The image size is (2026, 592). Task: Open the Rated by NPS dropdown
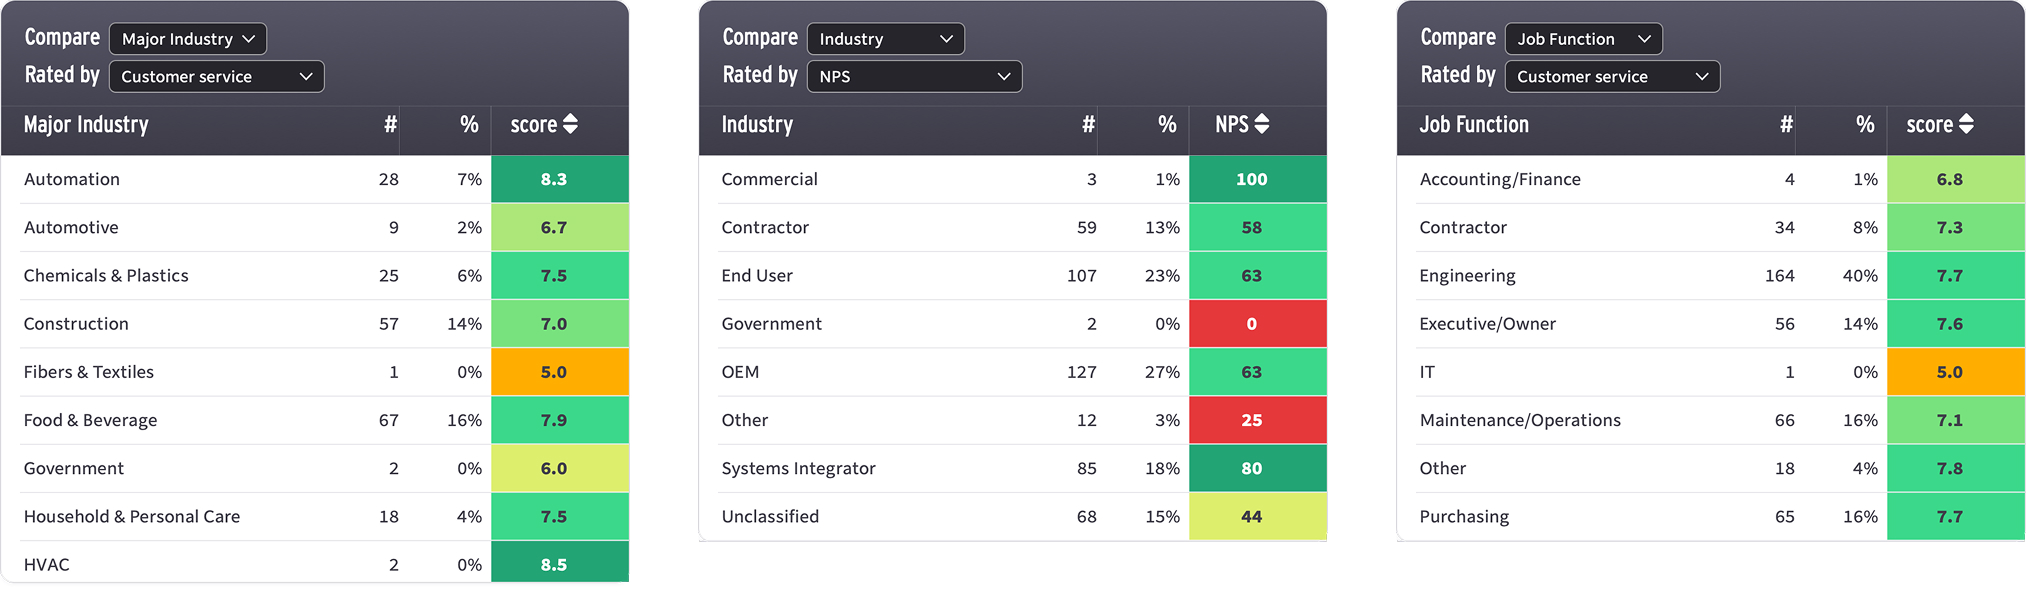point(914,77)
